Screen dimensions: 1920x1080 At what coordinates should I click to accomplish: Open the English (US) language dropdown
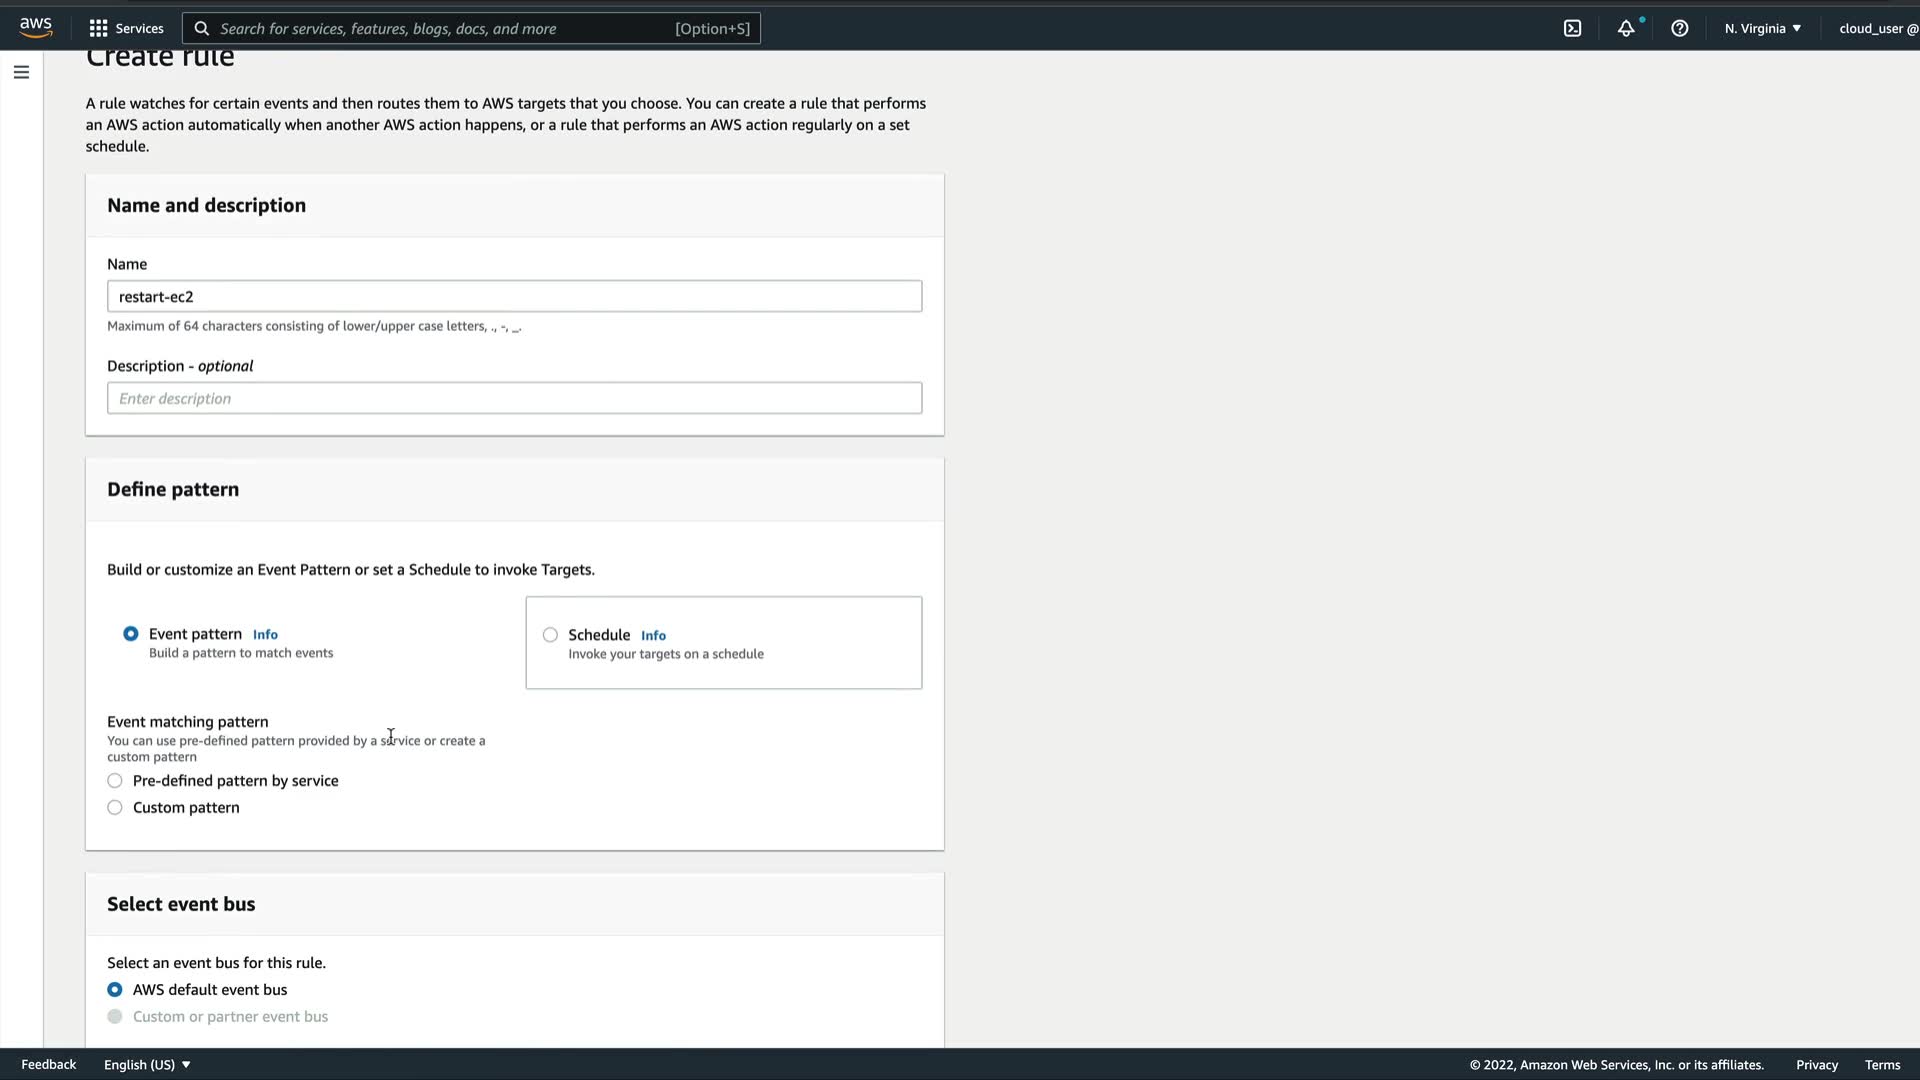tap(147, 1065)
